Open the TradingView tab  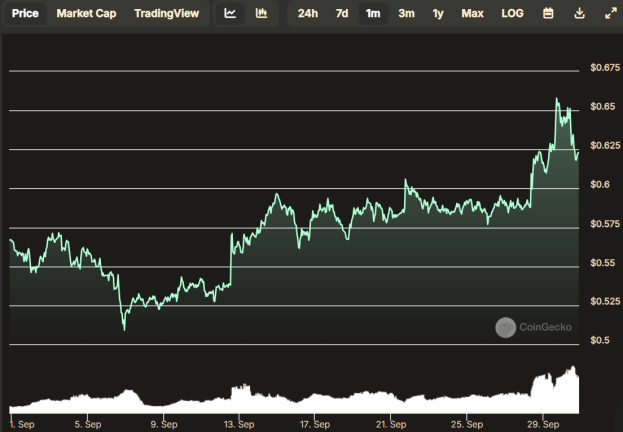coord(166,14)
